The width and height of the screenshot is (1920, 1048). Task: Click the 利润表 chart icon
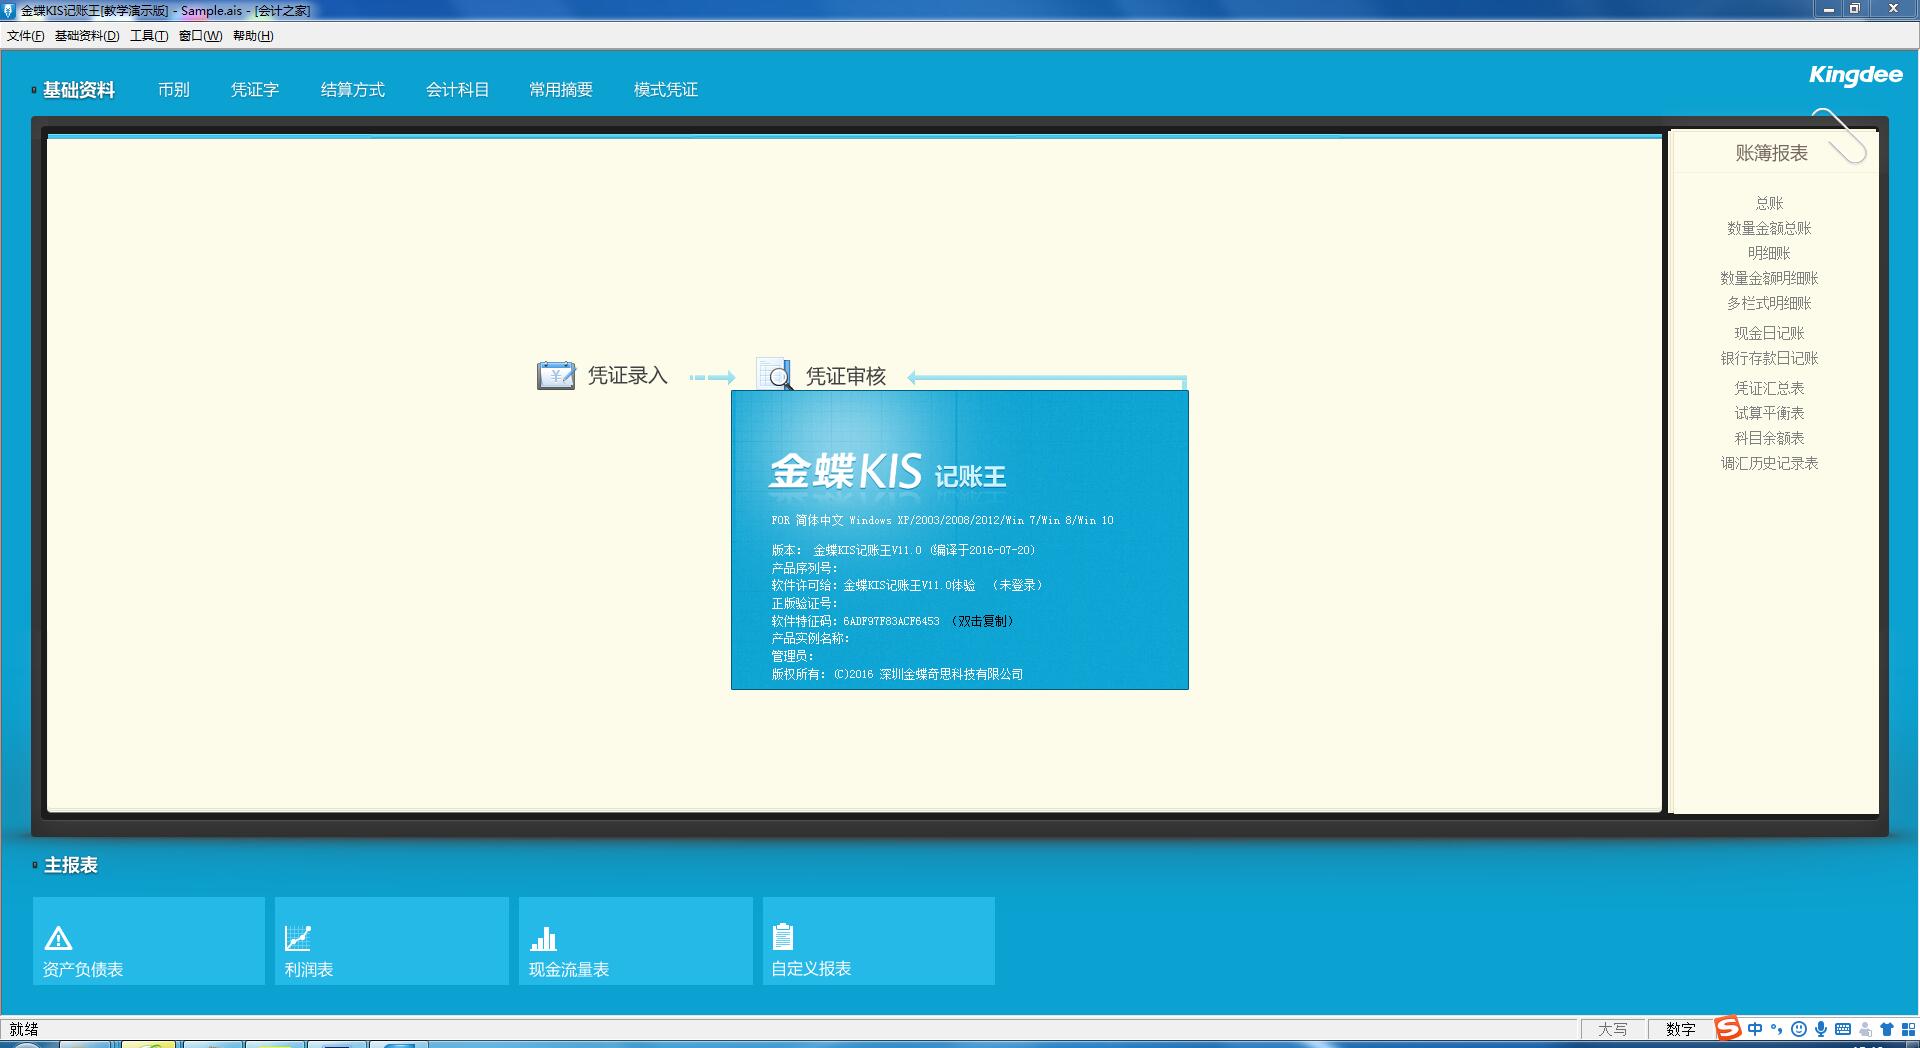point(298,938)
